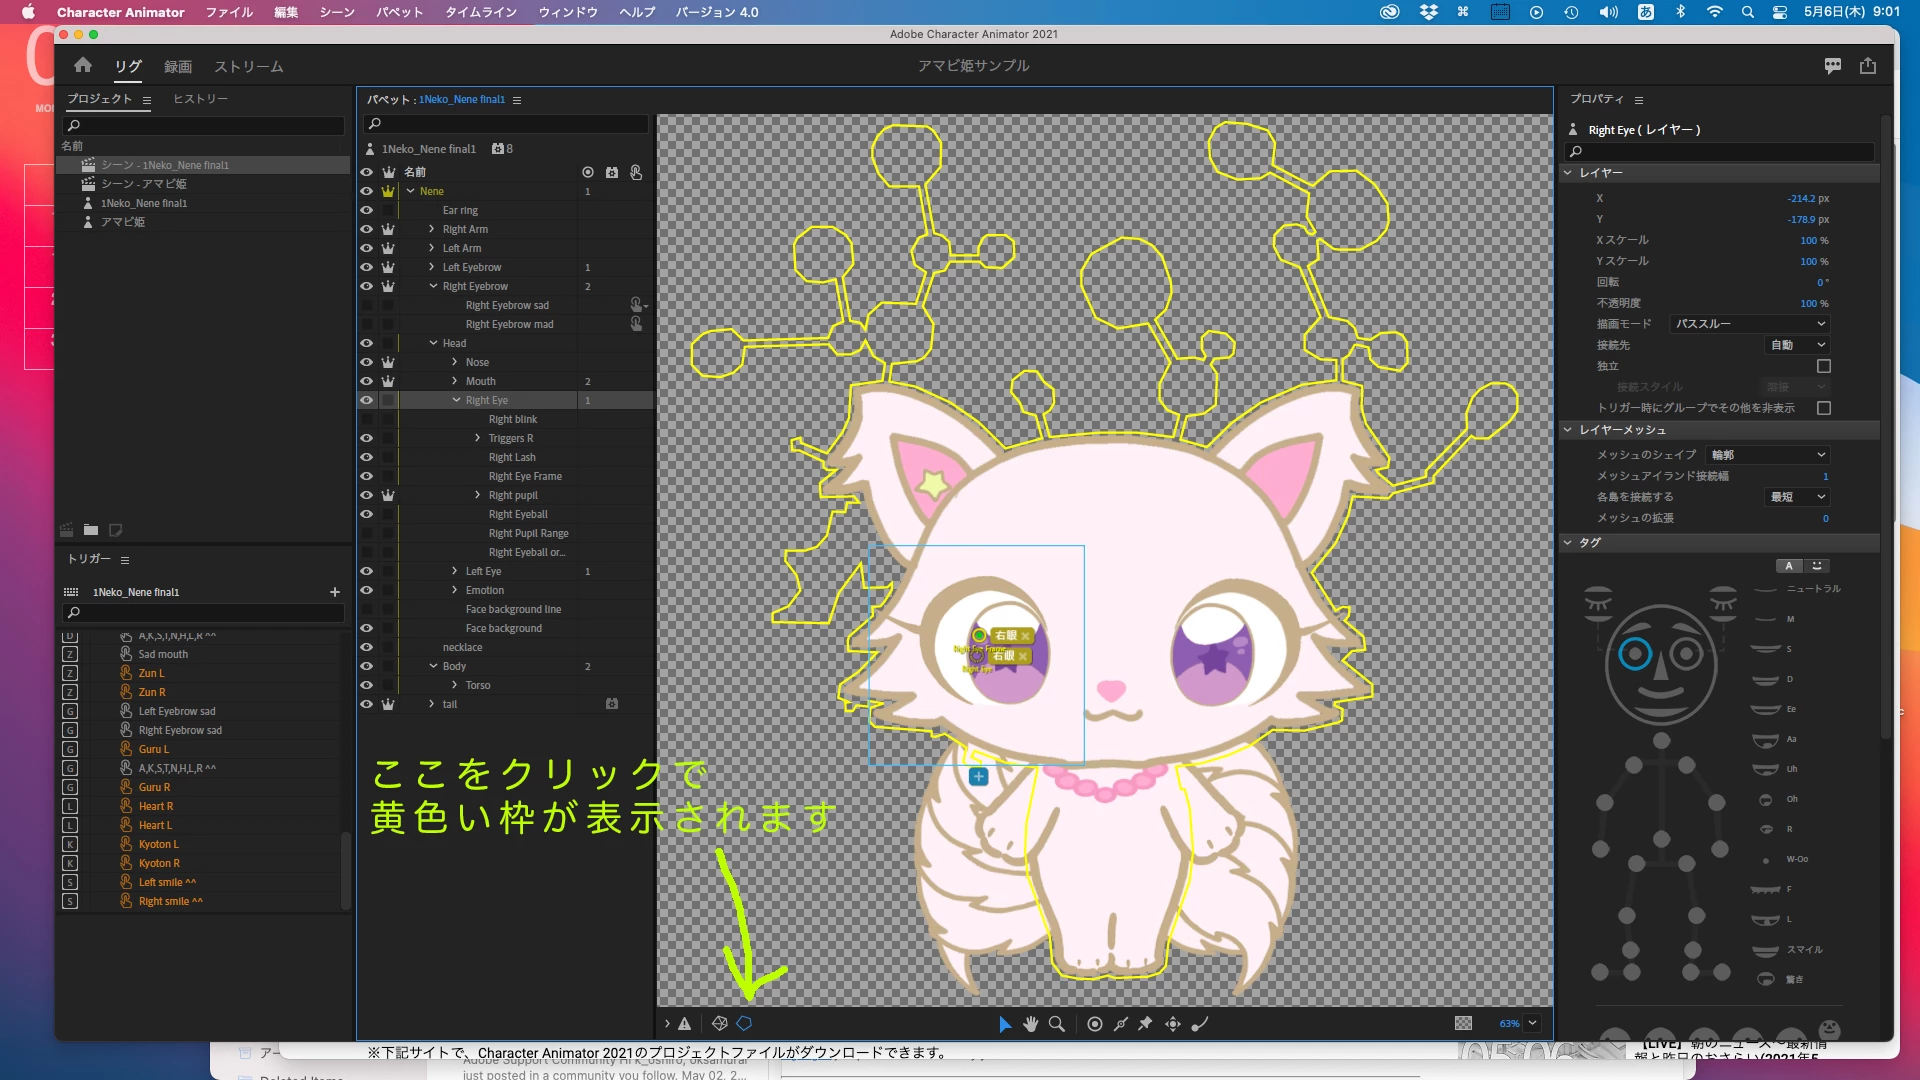
Task: Enable the 独立 (independent) checkbox
Action: (1823, 366)
